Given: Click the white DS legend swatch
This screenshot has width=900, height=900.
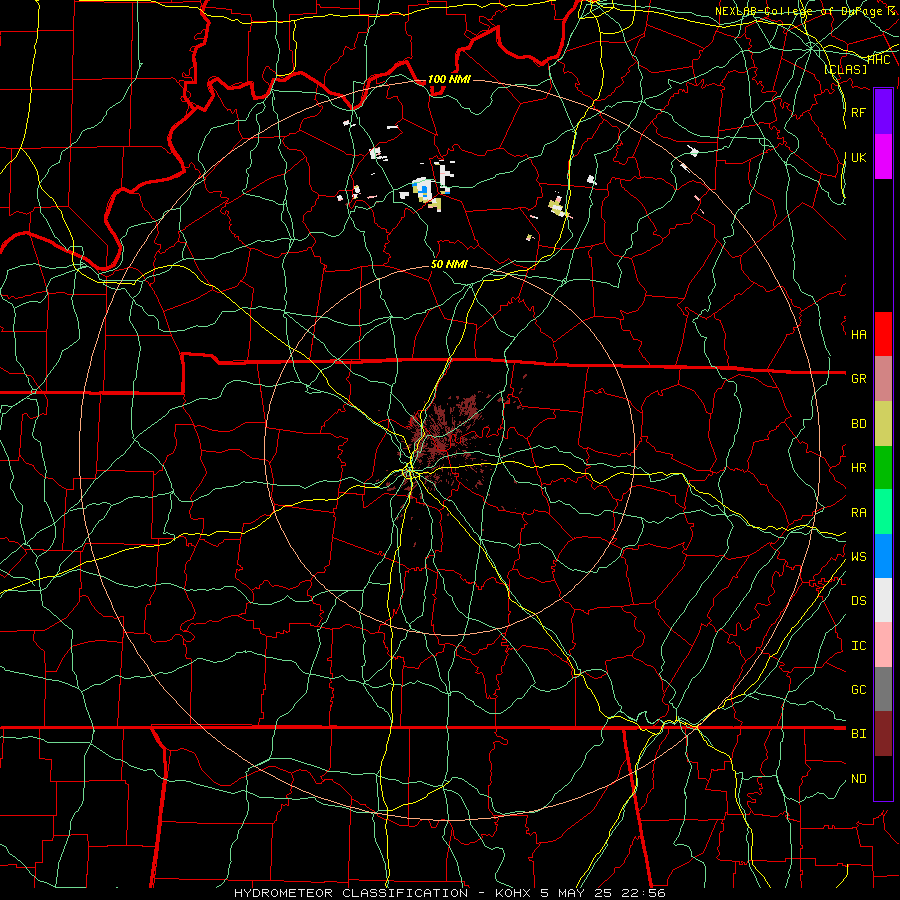Looking at the screenshot, I should click(883, 600).
